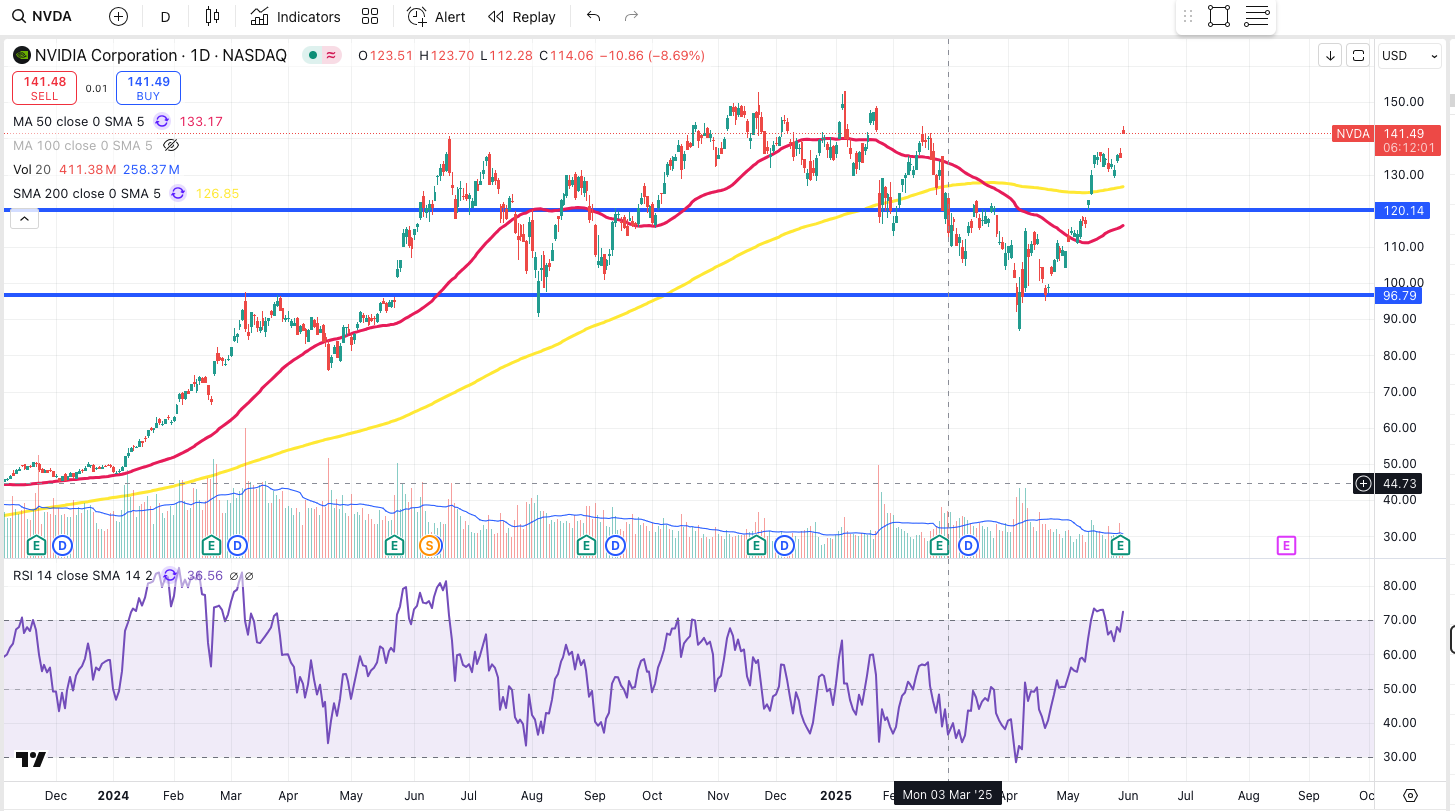This screenshot has width=1455, height=811.
Task: Click the orange S split marker
Action: (x=430, y=545)
